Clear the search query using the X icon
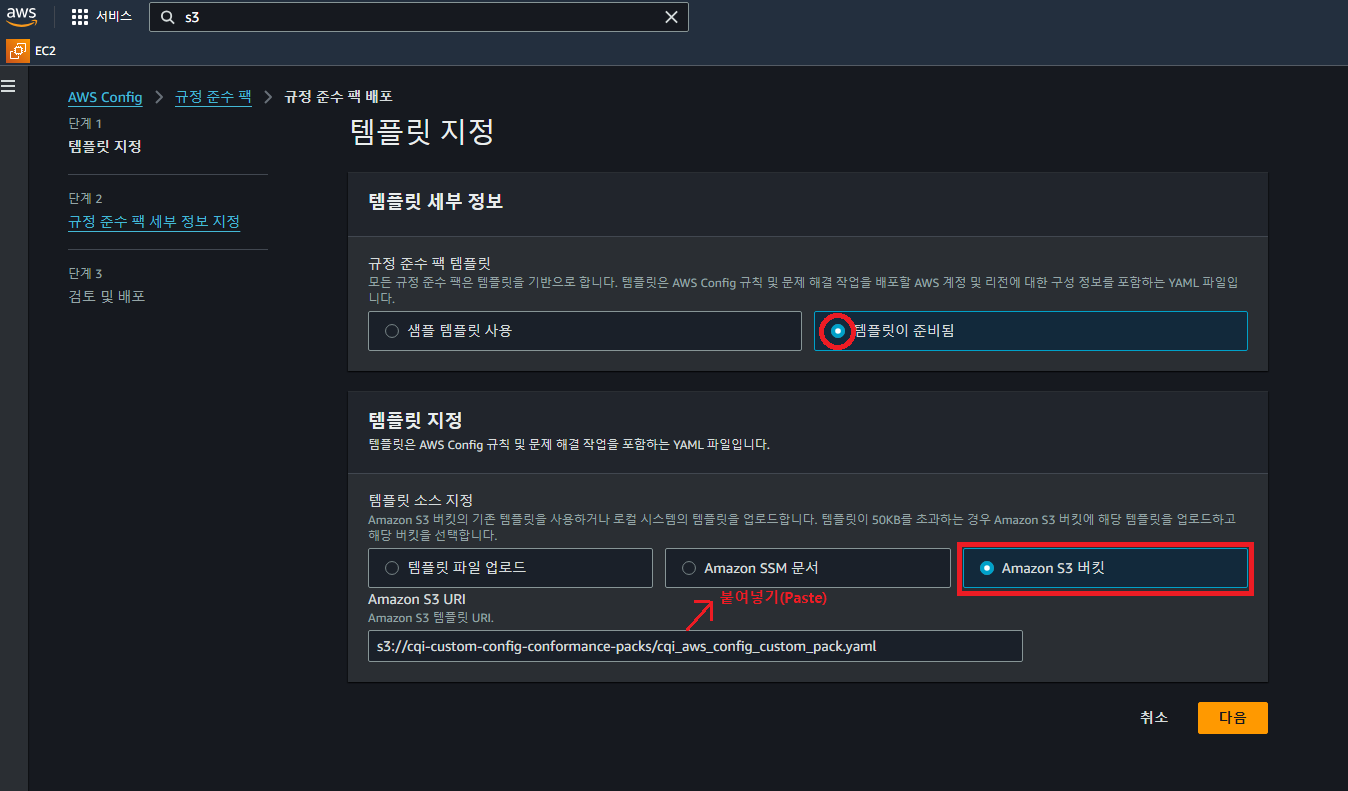The height and width of the screenshot is (791, 1348). [671, 16]
